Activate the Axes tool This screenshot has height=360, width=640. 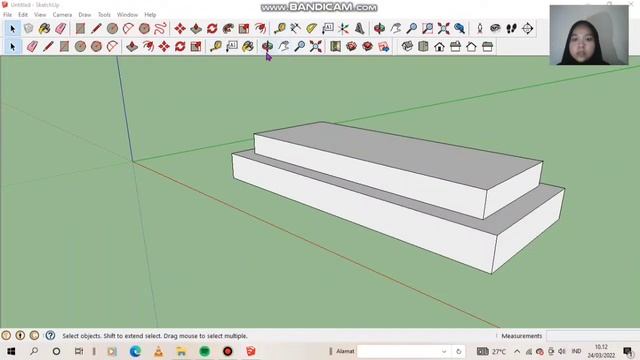(344, 29)
